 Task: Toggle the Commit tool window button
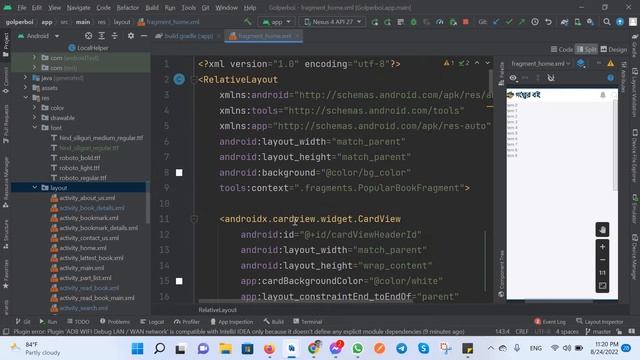(x=6, y=80)
